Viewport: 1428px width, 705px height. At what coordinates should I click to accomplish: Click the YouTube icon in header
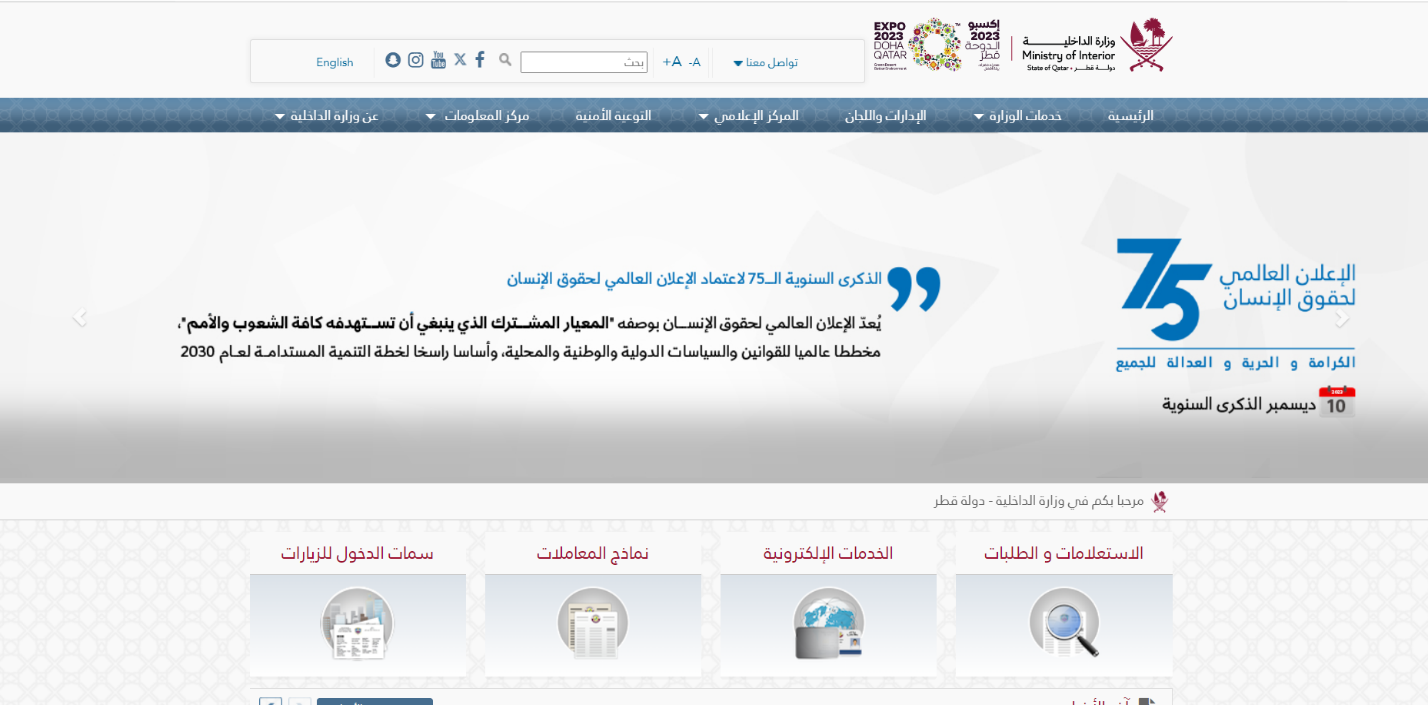(438, 60)
